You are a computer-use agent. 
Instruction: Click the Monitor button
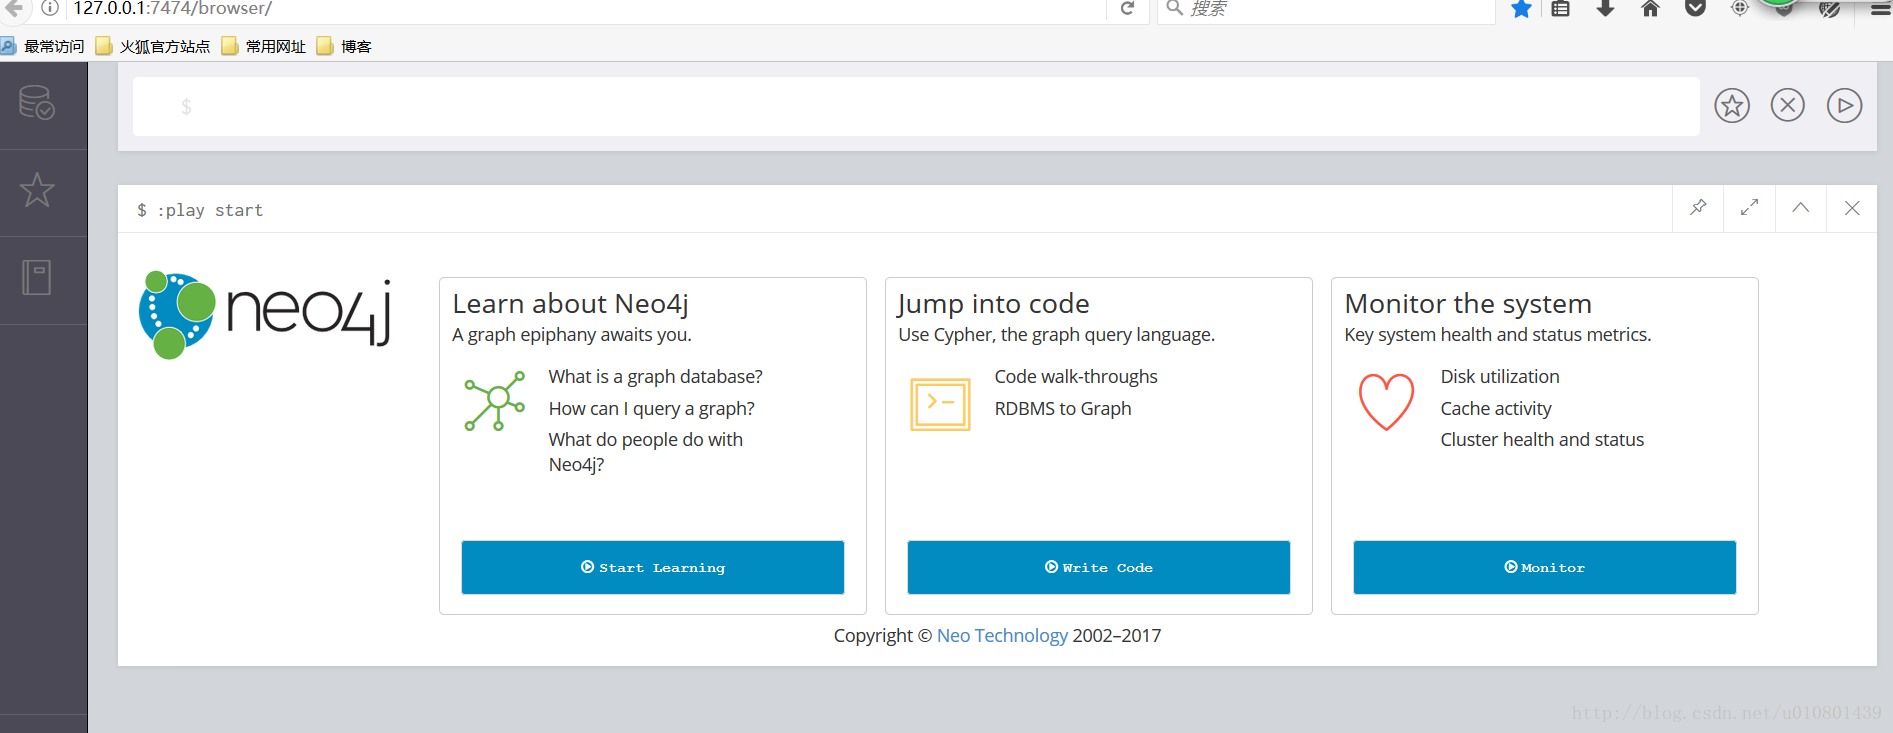click(x=1545, y=567)
